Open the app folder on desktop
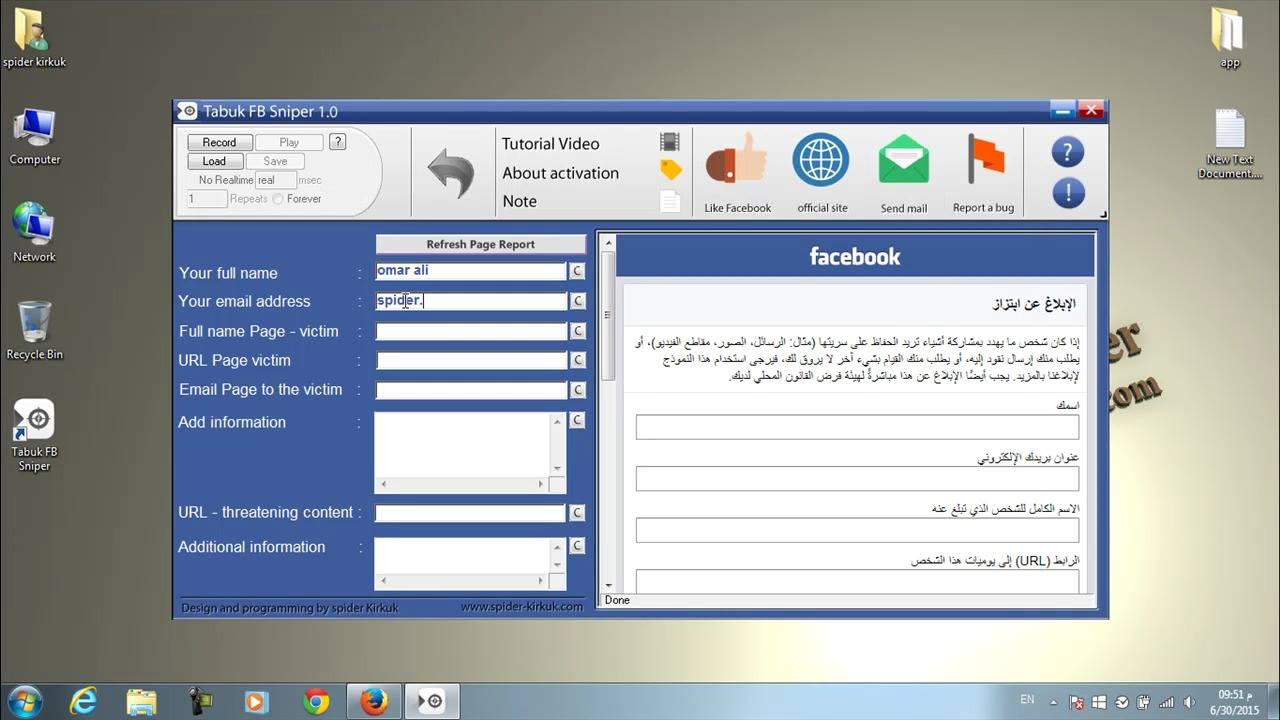The height and width of the screenshot is (720, 1280). (1230, 38)
